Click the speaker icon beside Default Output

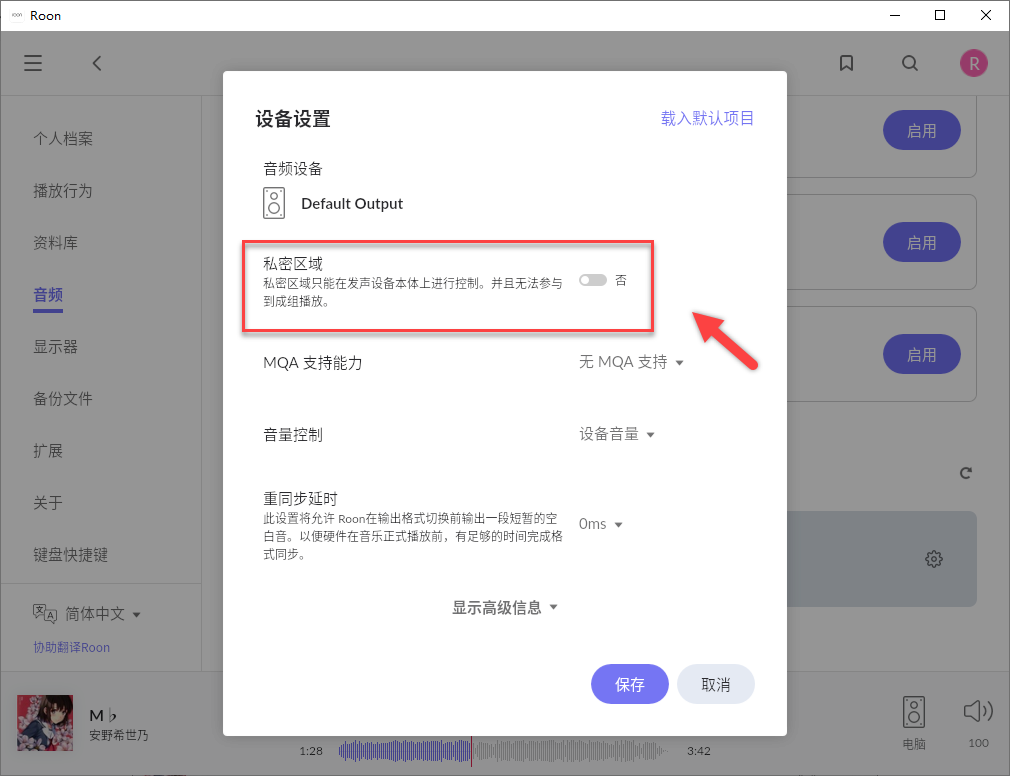(274, 203)
